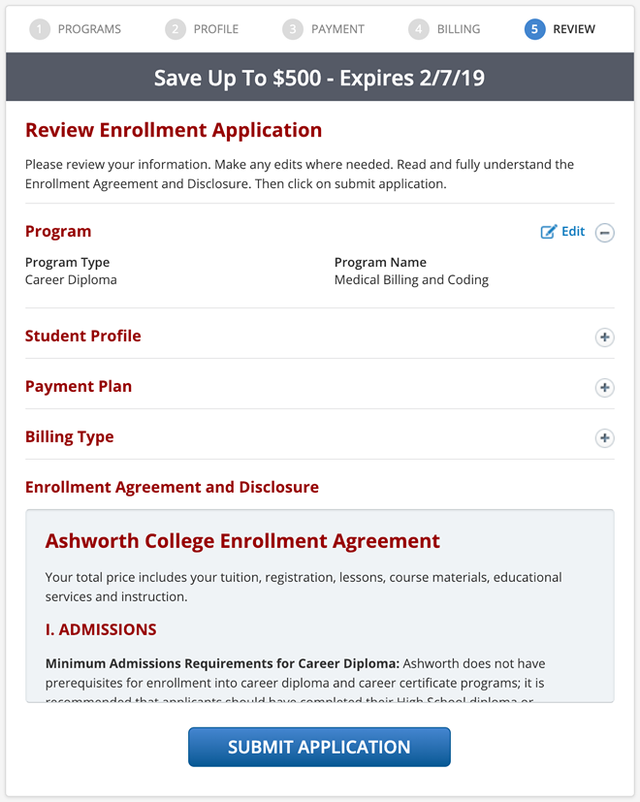Screen dimensions: 640x802
Task: Click the step 3 Payment circle icon
Action: coord(293,29)
